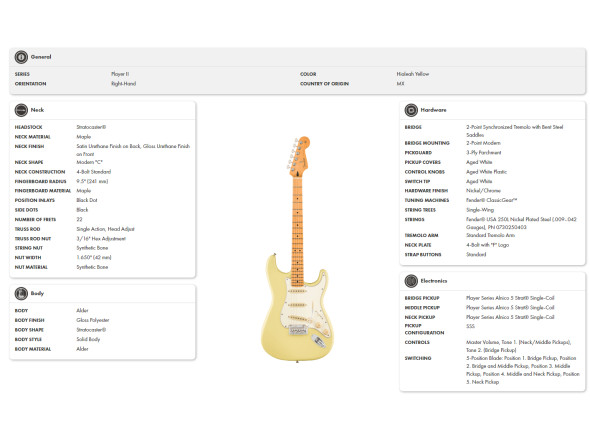Viewport: 590px width, 434px height.
Task: Click the 'SWITCHING' label
Action: click(418, 358)
